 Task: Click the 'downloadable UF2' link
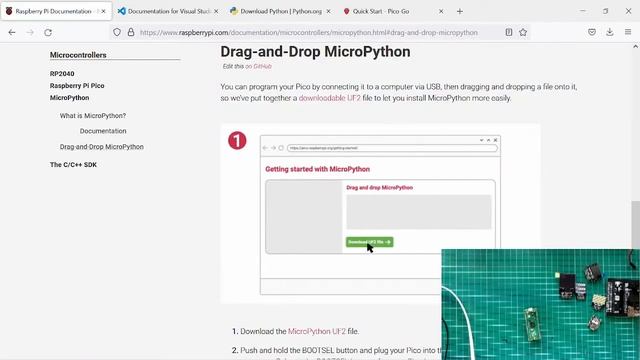(x=330, y=98)
